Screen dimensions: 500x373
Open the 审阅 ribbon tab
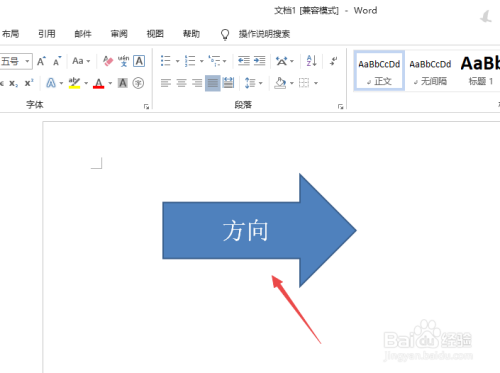[119, 34]
